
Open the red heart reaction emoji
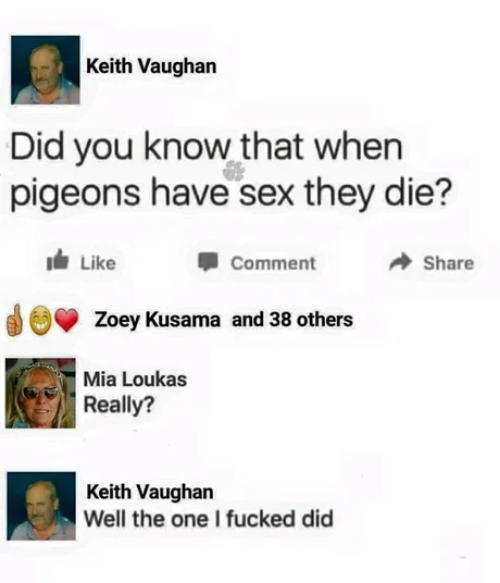67,321
